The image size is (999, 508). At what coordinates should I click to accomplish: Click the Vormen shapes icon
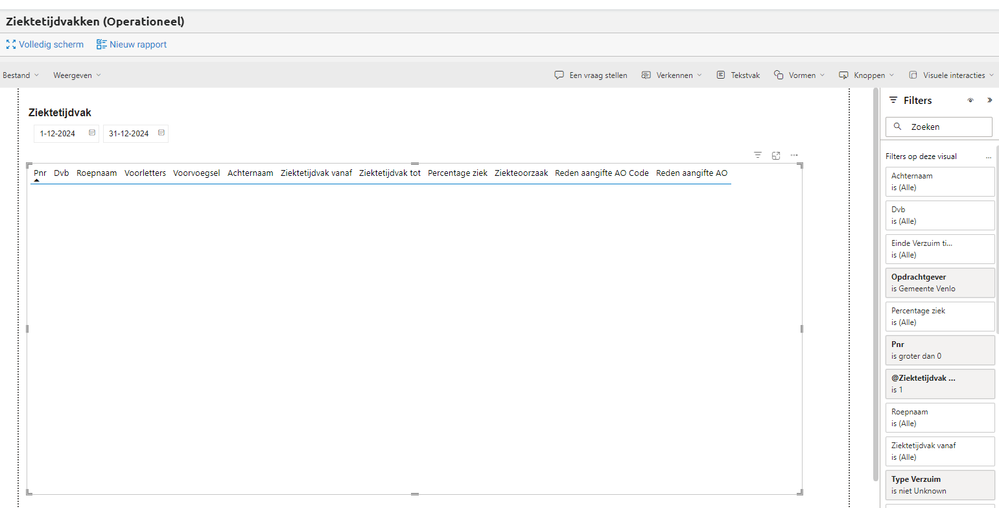[779, 75]
